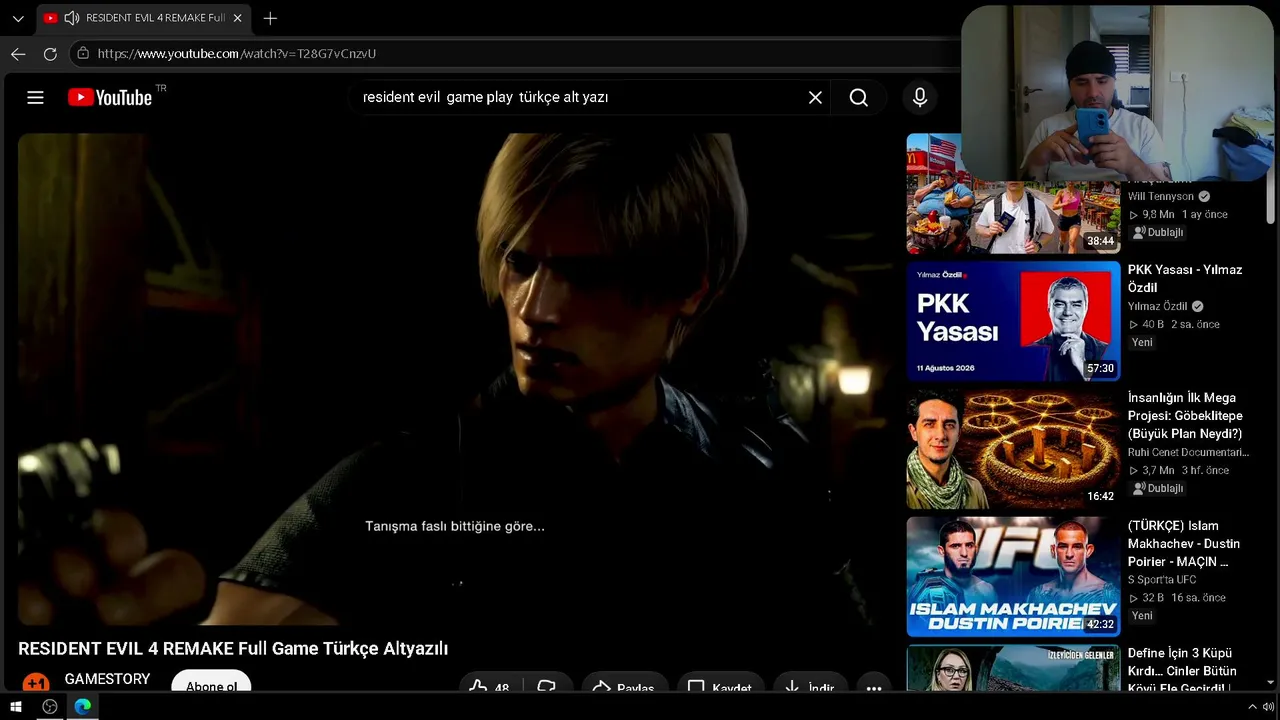
Task: Save the video with Kaydet
Action: 720,687
